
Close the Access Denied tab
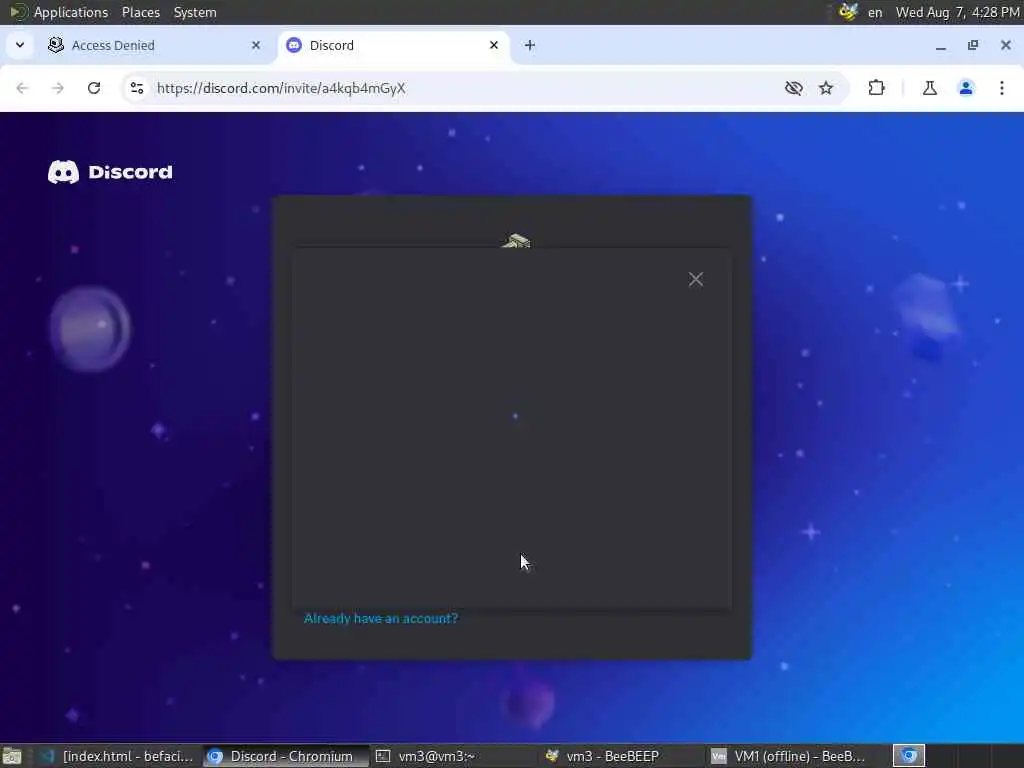[256, 45]
